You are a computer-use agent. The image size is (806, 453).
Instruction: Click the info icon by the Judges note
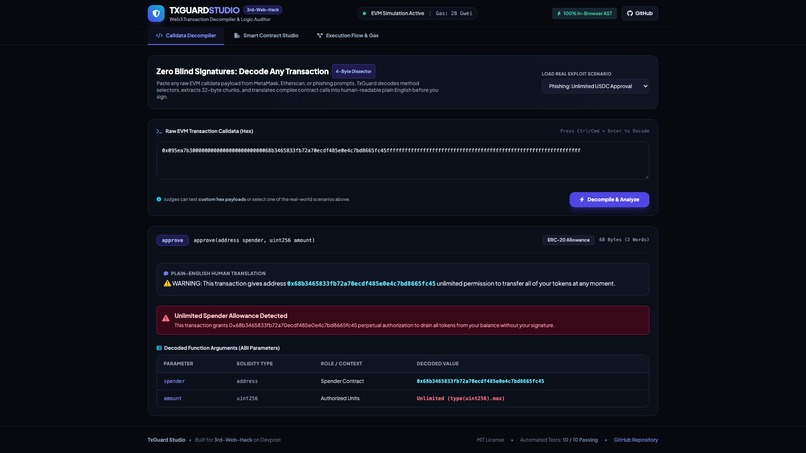point(159,200)
